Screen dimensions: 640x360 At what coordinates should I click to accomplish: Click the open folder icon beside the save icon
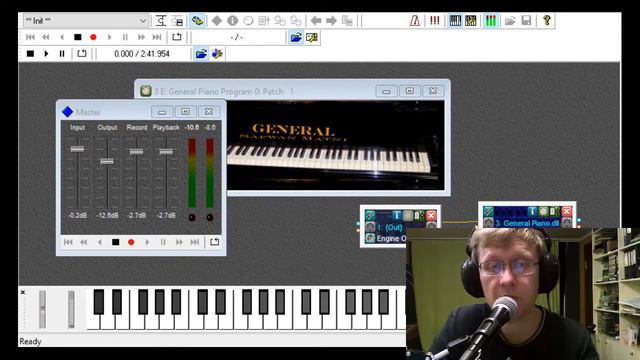pos(510,20)
